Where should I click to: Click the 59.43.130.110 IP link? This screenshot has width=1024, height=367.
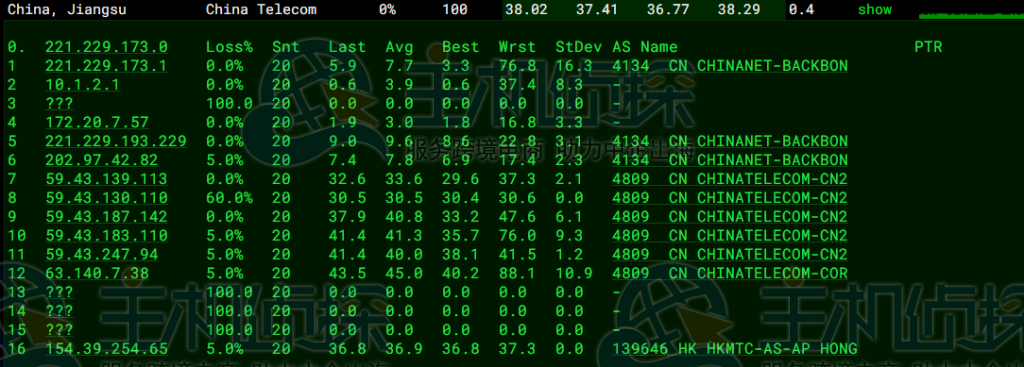tap(106, 198)
